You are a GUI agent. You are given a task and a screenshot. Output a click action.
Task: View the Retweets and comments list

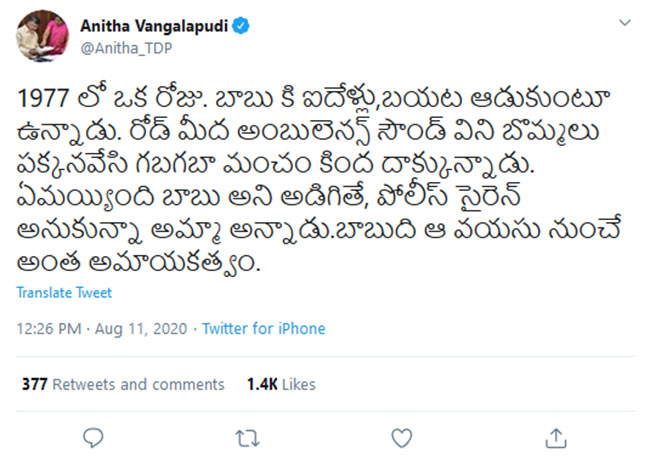137,384
